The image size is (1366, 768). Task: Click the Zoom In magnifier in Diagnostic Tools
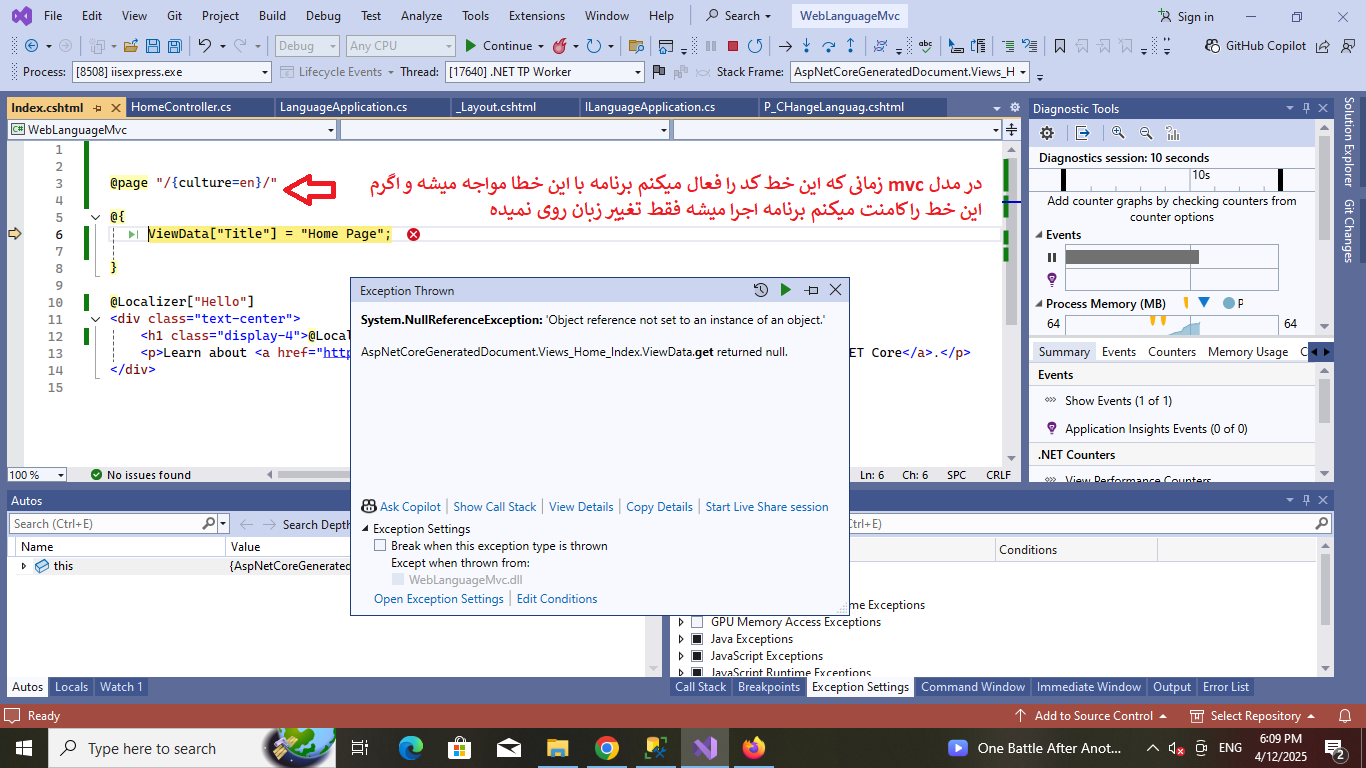click(1118, 133)
